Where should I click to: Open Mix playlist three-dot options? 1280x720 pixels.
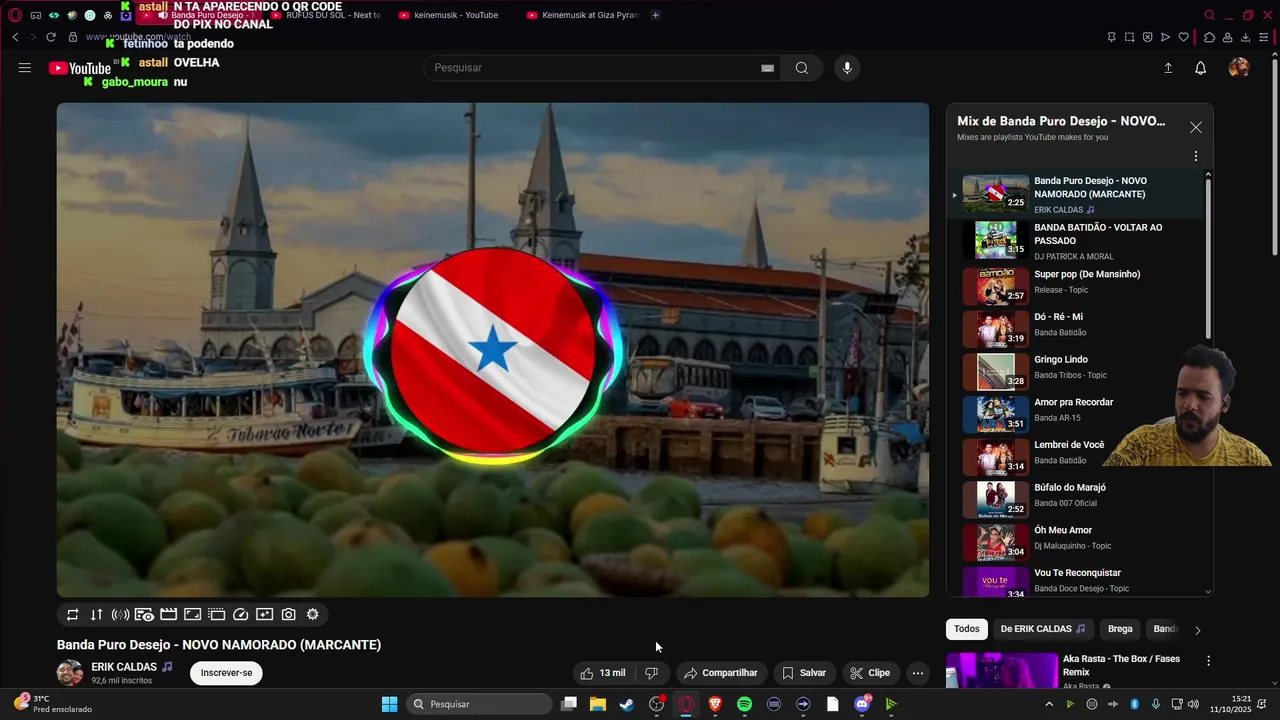click(1195, 156)
